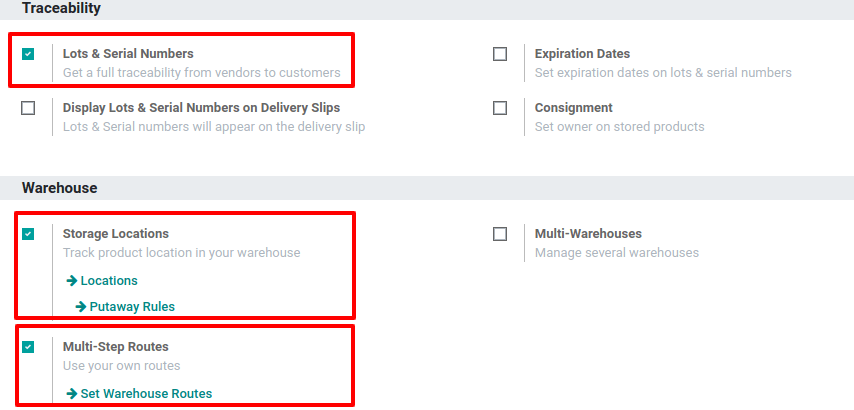Screen dimensions: 854x410
Task: Click the arrow icon beside Putaway Rules
Action: [80, 307]
